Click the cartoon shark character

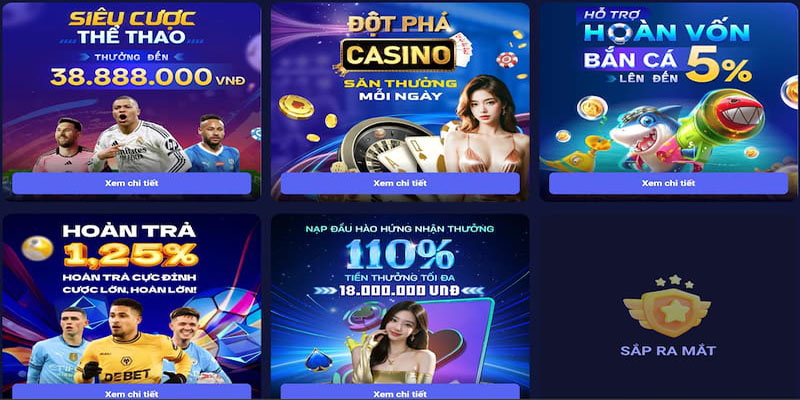pyautogui.click(x=645, y=135)
